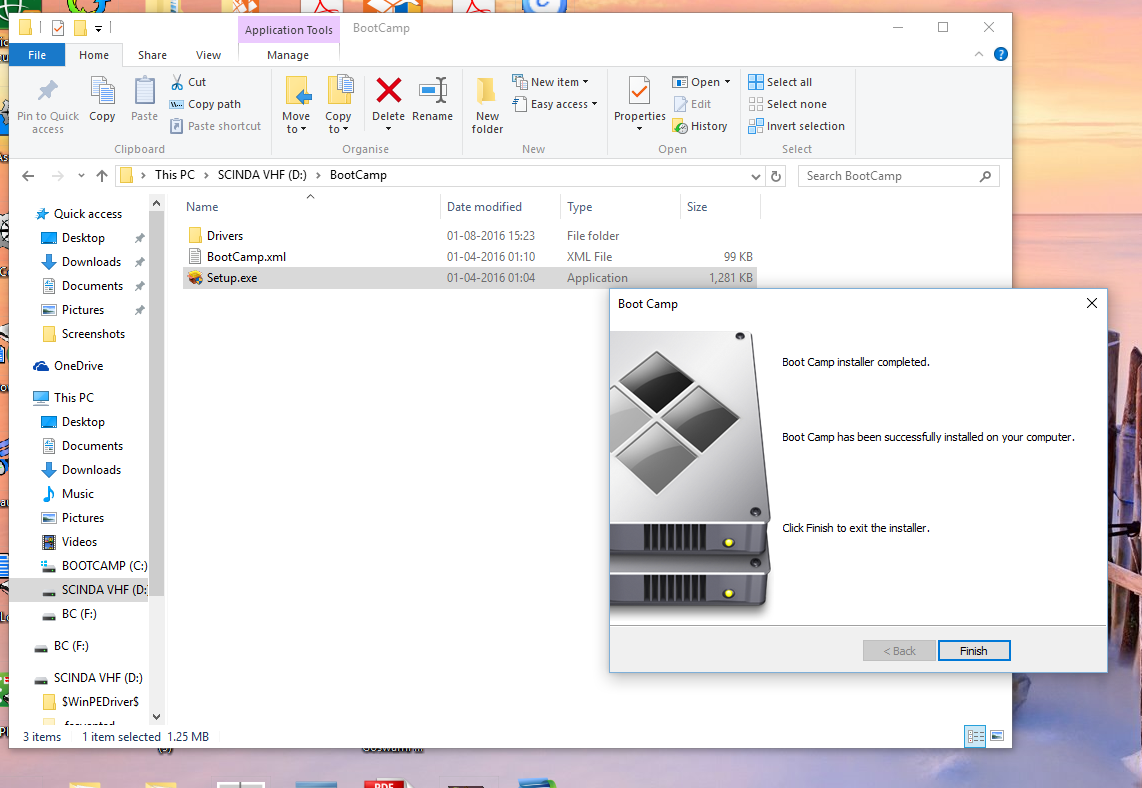Click the disabled Back button in installer
This screenshot has height=788, width=1142.
[899, 650]
